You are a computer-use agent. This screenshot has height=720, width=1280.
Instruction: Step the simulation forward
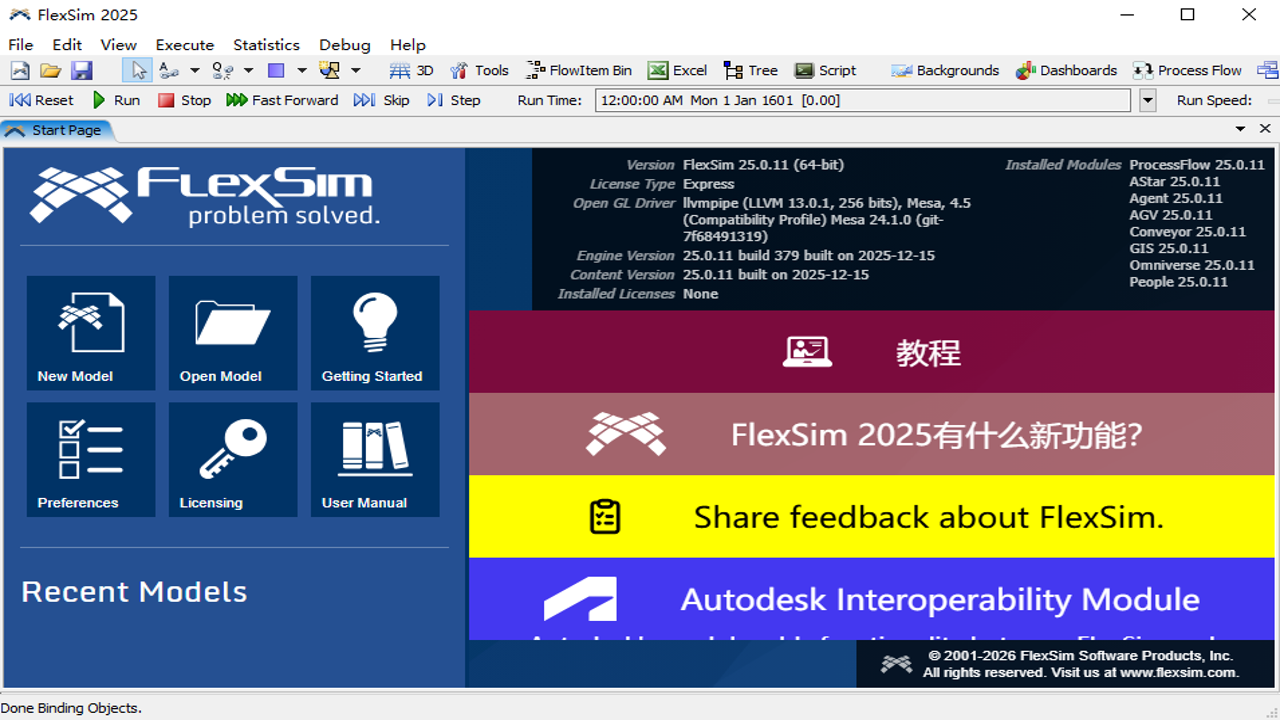pyautogui.click(x=453, y=100)
